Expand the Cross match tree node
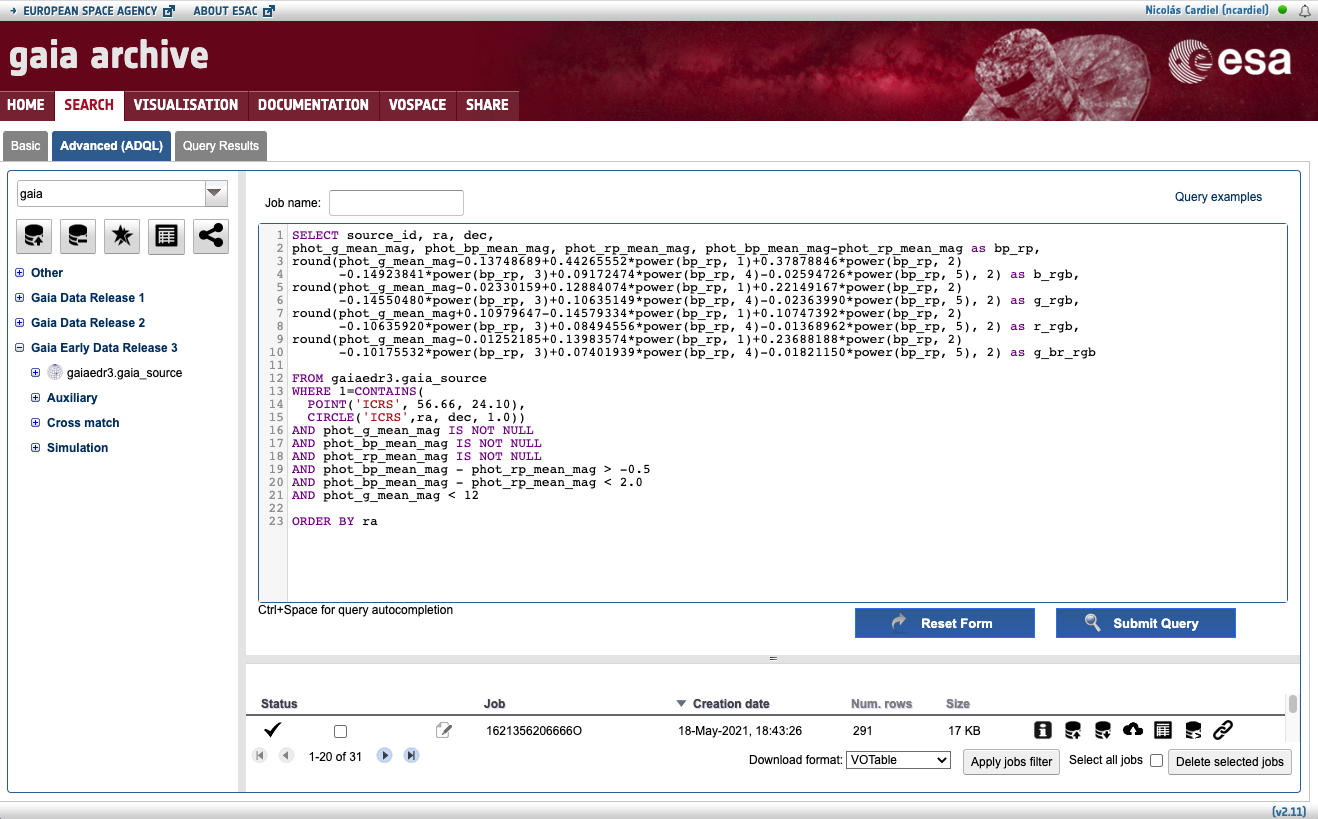 (x=36, y=423)
